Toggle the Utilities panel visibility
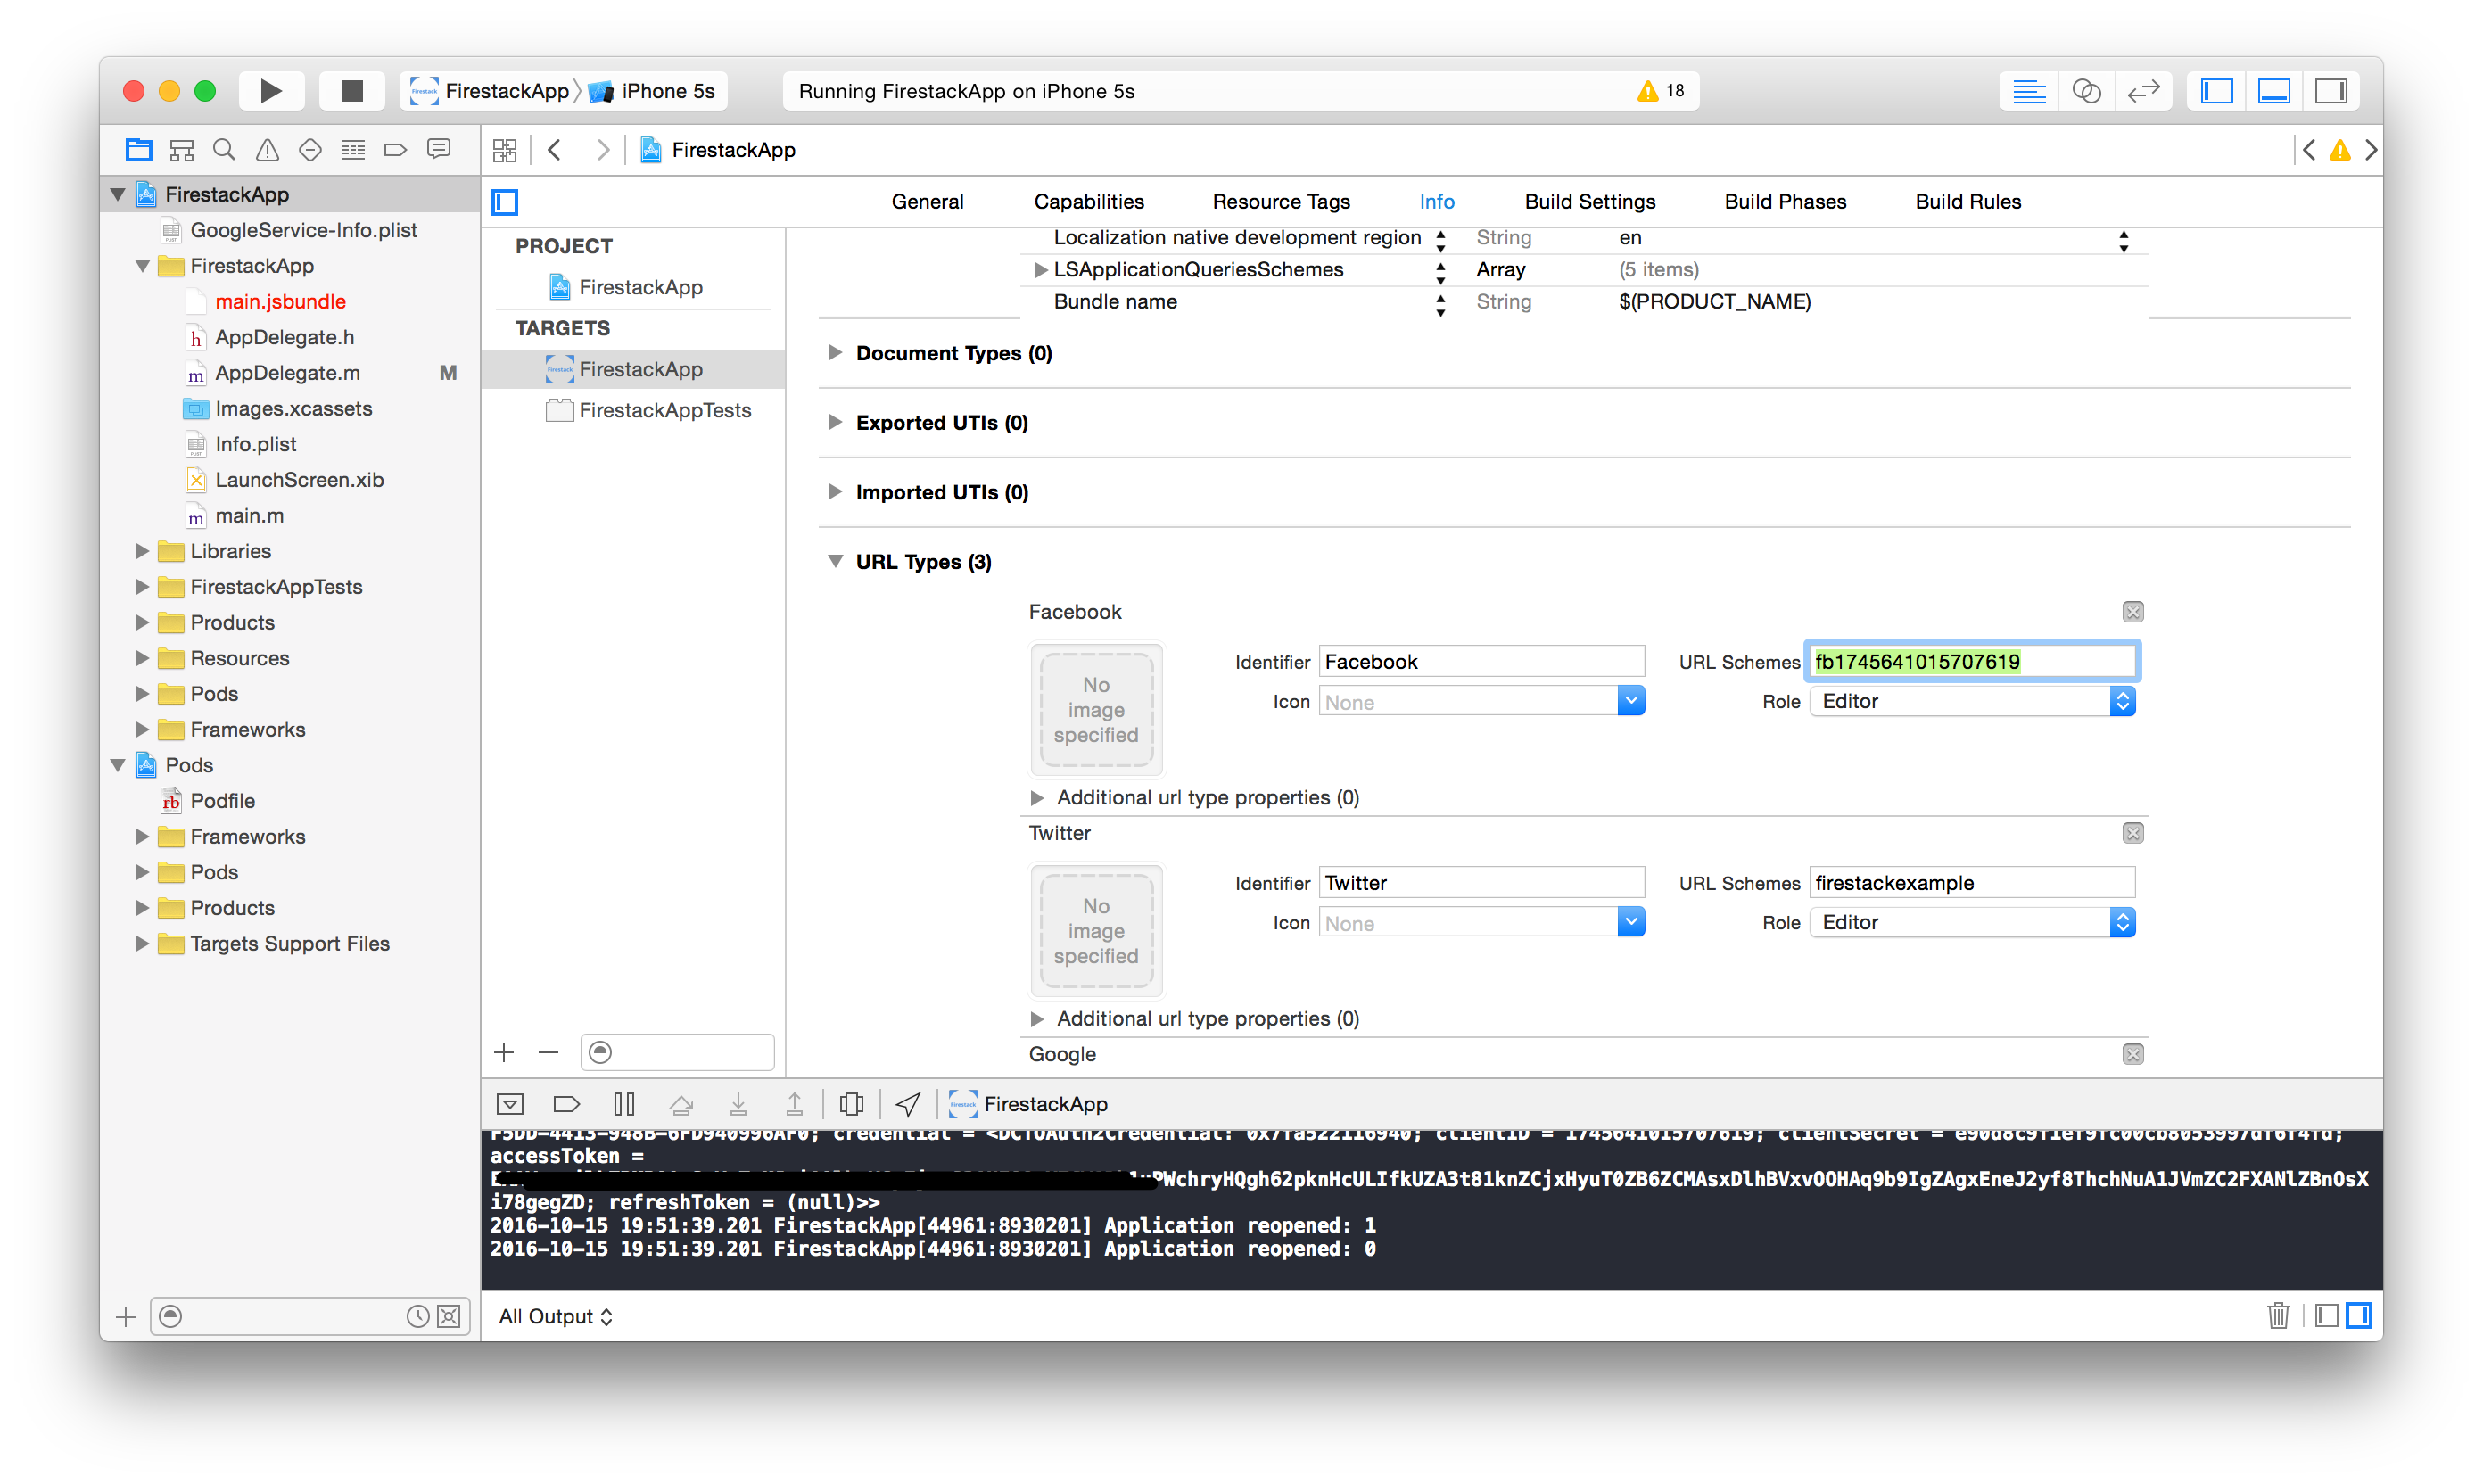This screenshot has width=2483, height=1484. [x=2331, y=91]
